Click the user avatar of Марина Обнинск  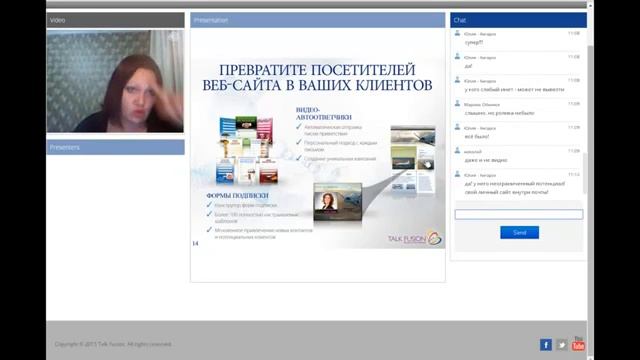[457, 104]
